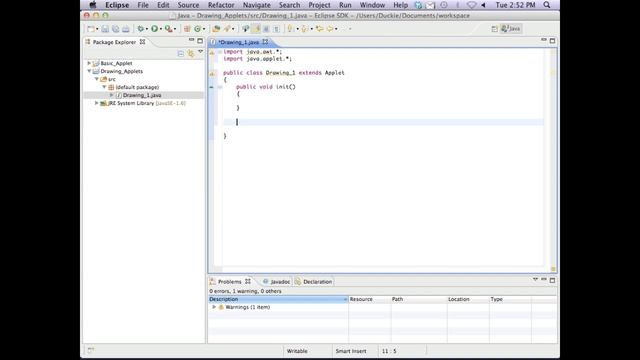Click warning marker beside class declaration line

(212, 73)
